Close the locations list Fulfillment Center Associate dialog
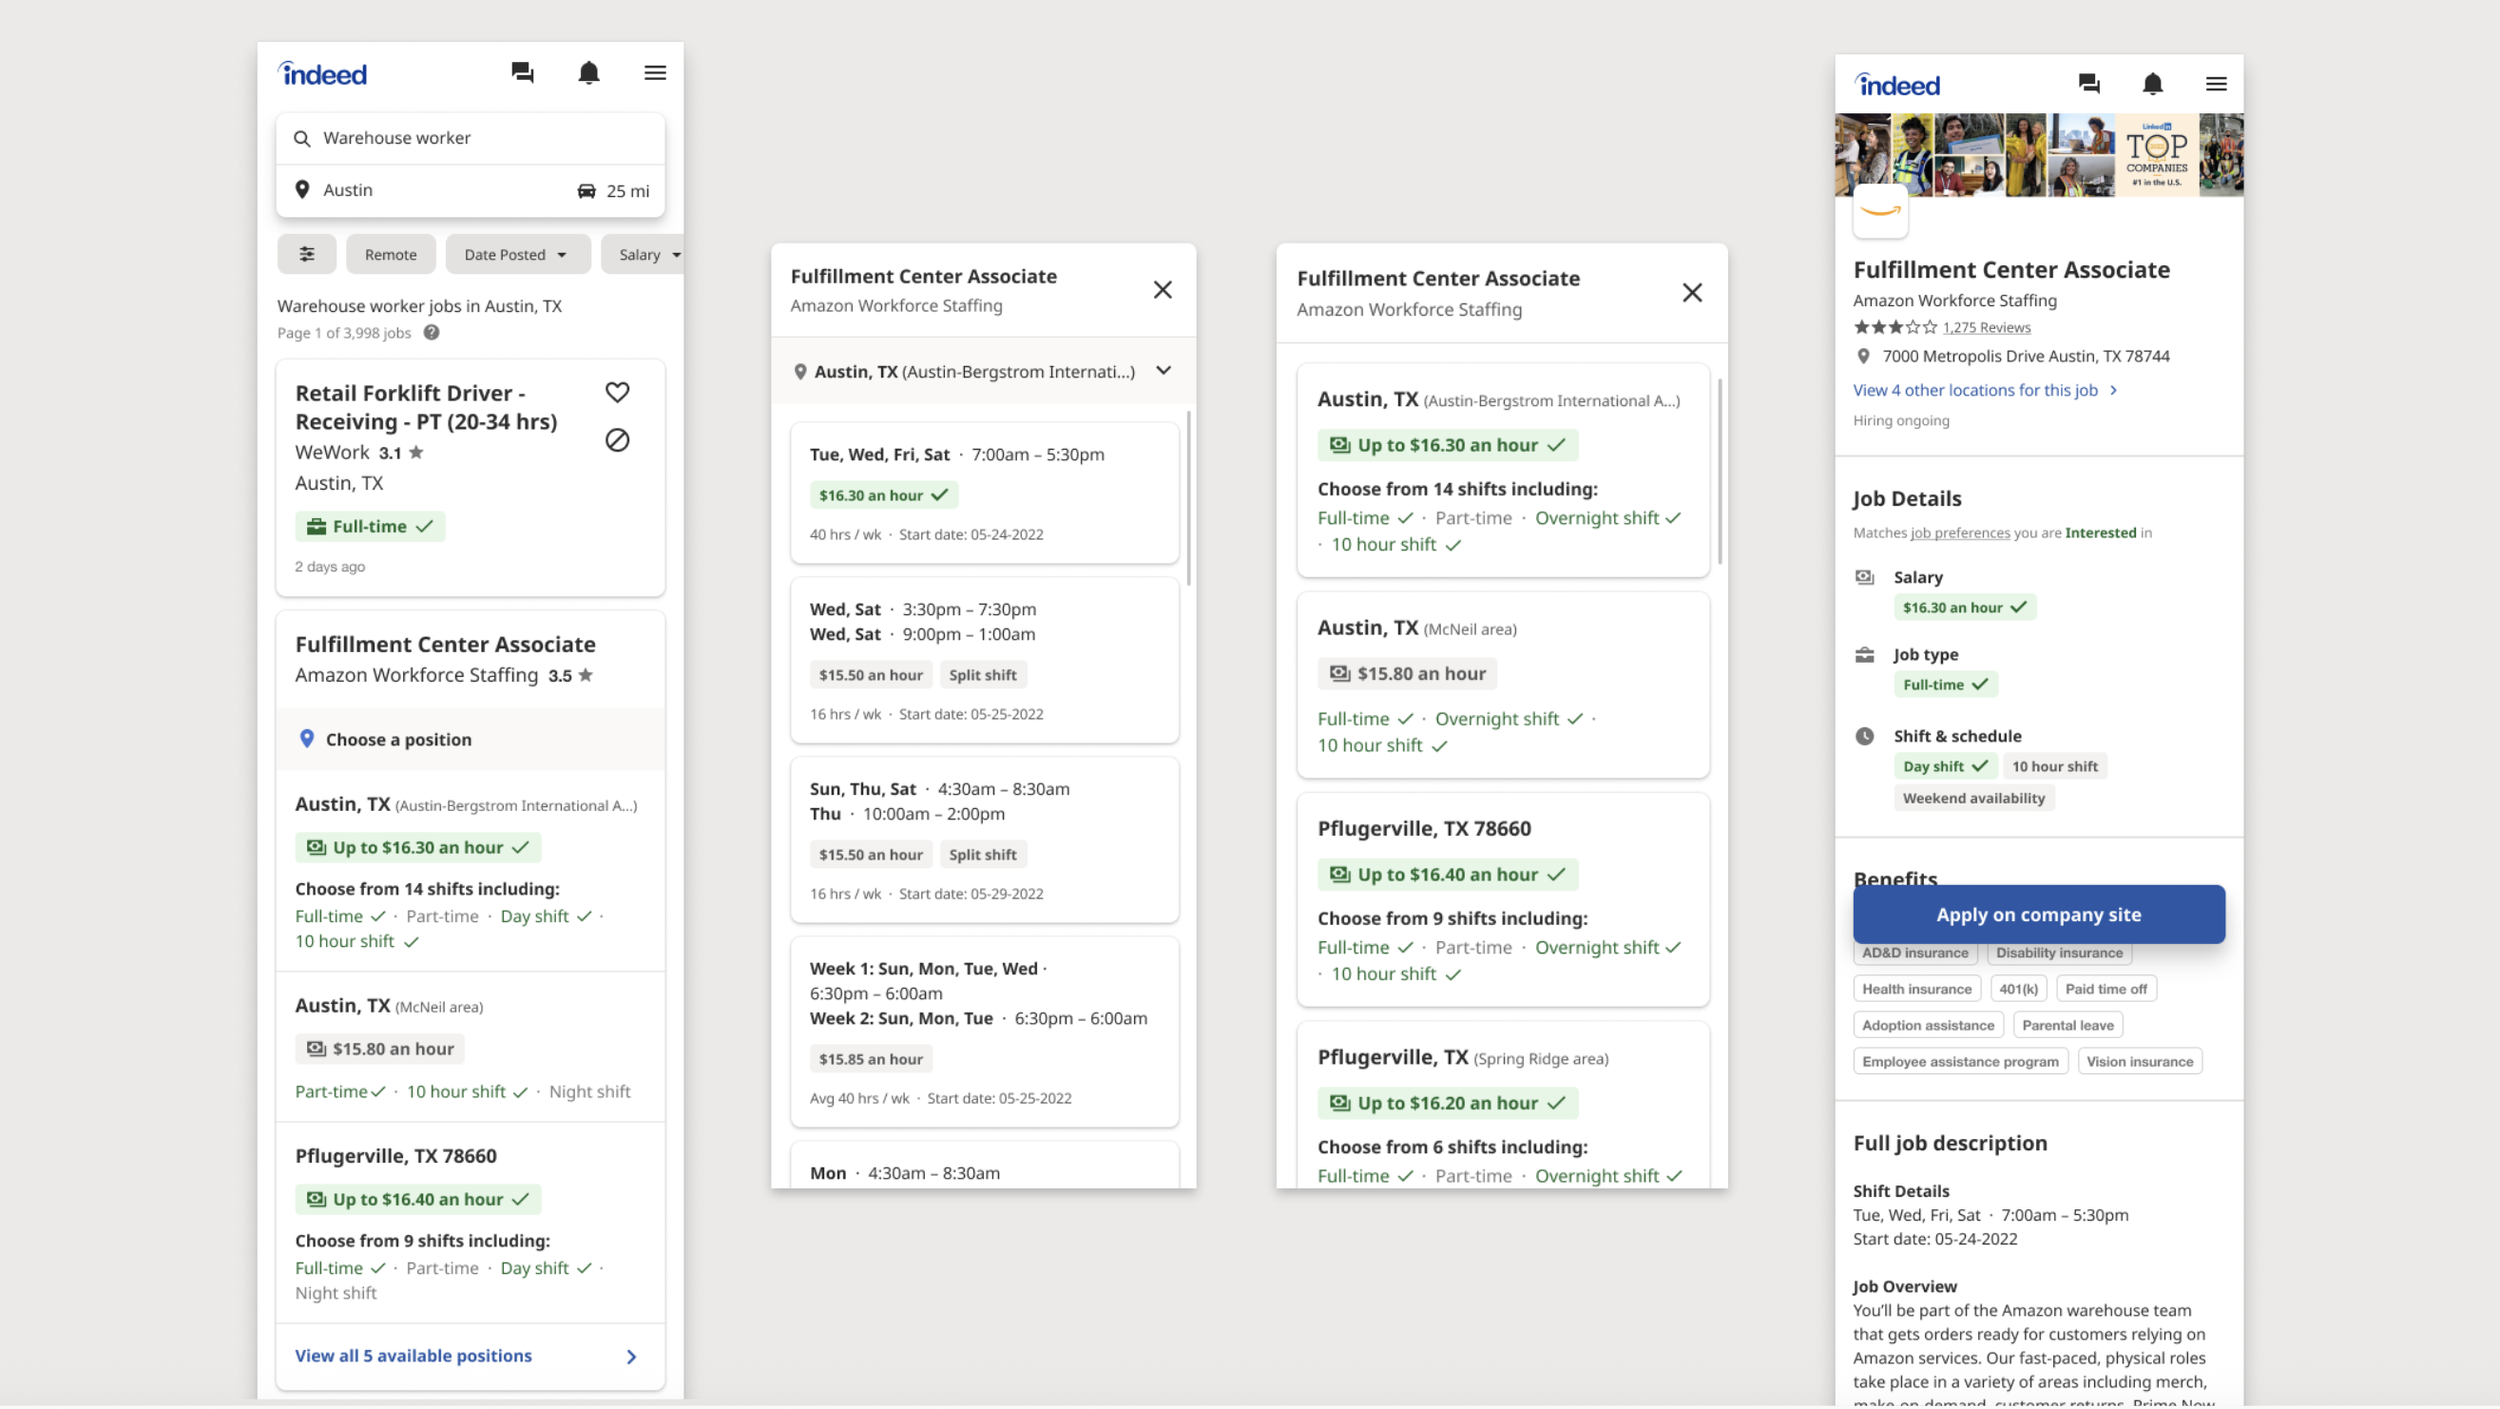This screenshot has width=2500, height=1409. [x=1692, y=293]
